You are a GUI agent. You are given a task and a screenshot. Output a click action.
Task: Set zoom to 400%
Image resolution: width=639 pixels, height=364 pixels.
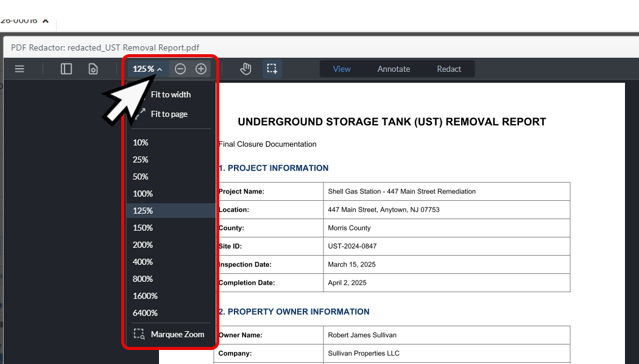(143, 262)
